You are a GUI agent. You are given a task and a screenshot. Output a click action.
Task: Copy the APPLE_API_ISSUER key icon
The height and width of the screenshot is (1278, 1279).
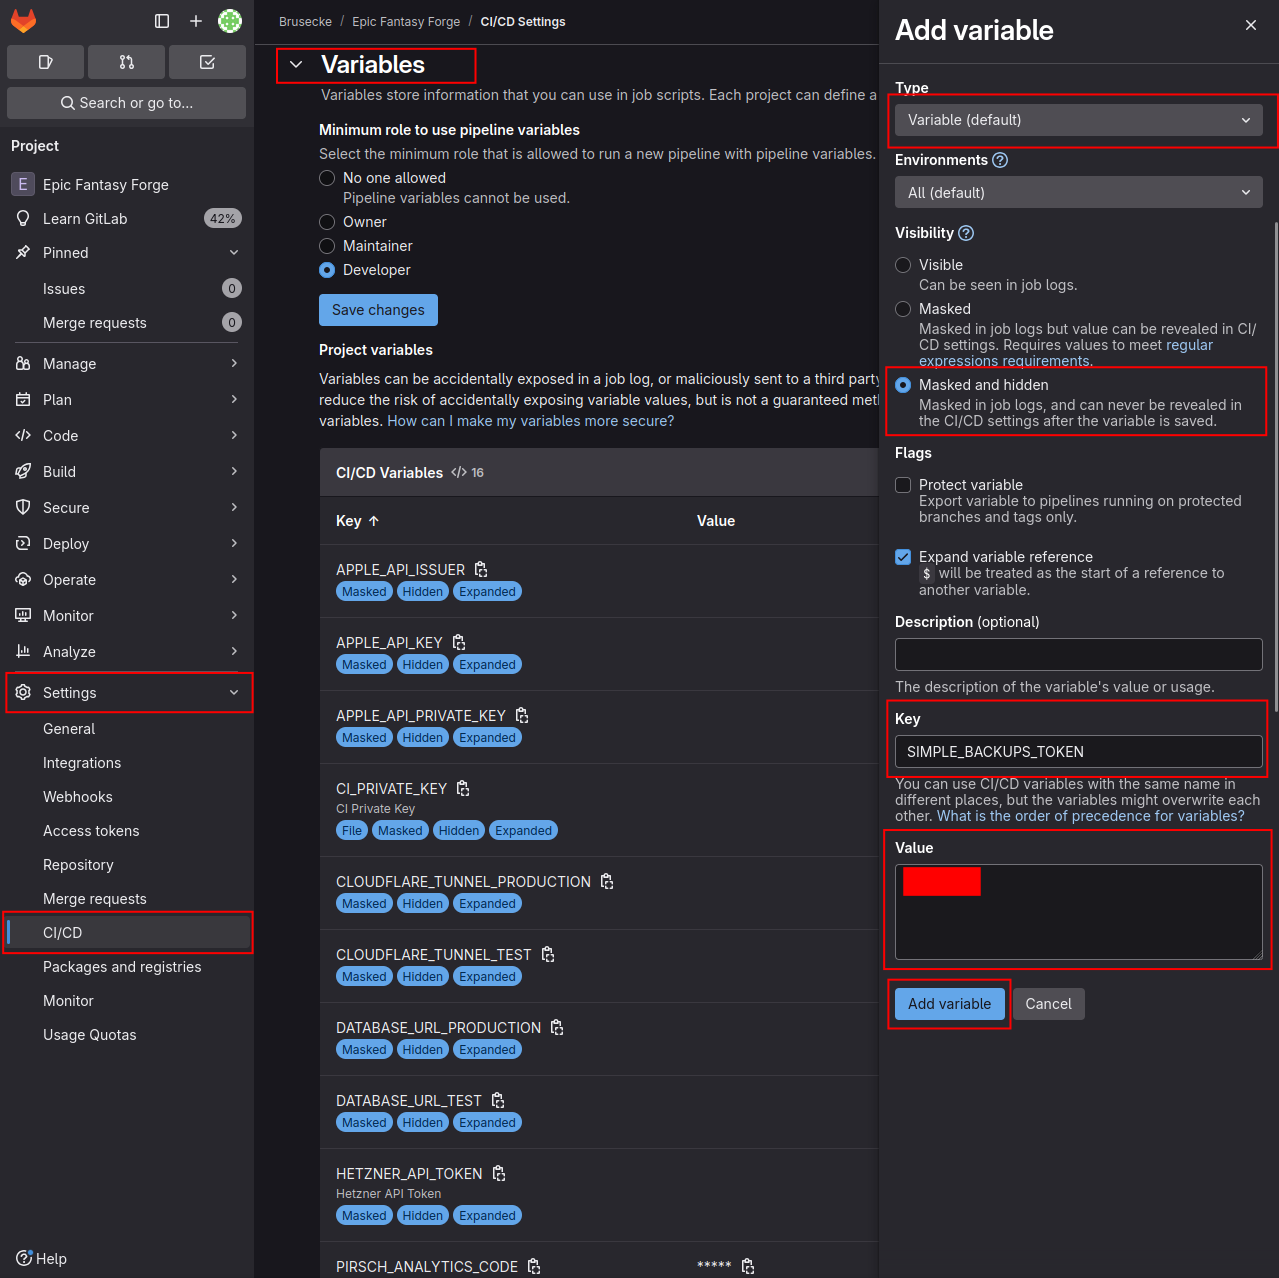(x=481, y=569)
